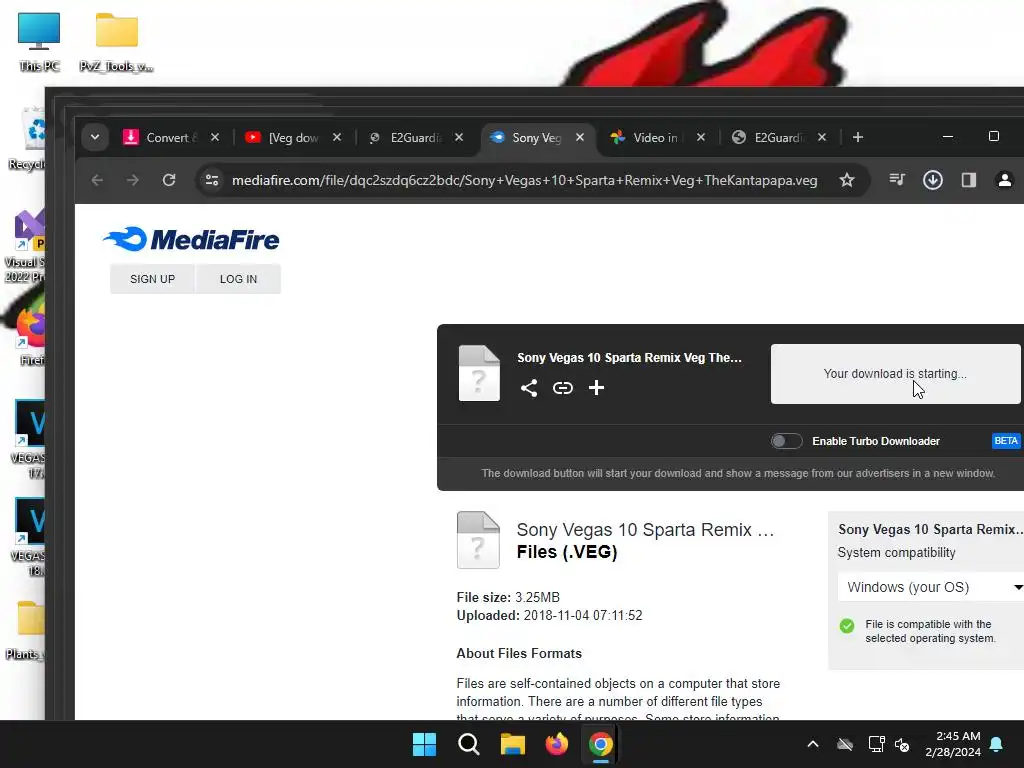
Task: Reload the MediaFire page
Action: point(169,180)
